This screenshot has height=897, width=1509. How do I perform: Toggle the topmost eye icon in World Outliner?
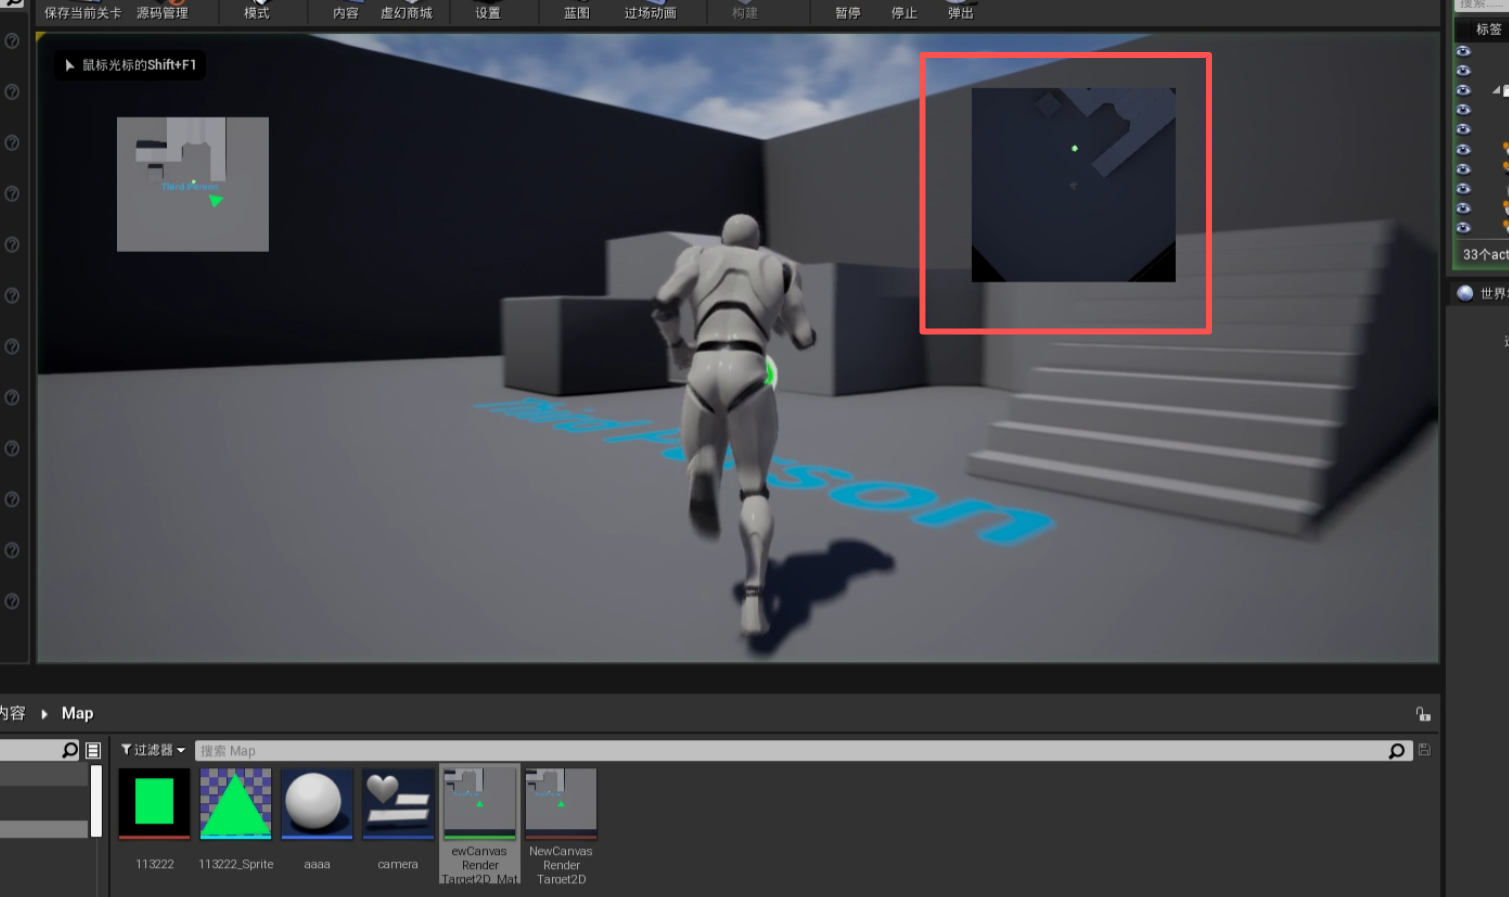tap(1463, 51)
